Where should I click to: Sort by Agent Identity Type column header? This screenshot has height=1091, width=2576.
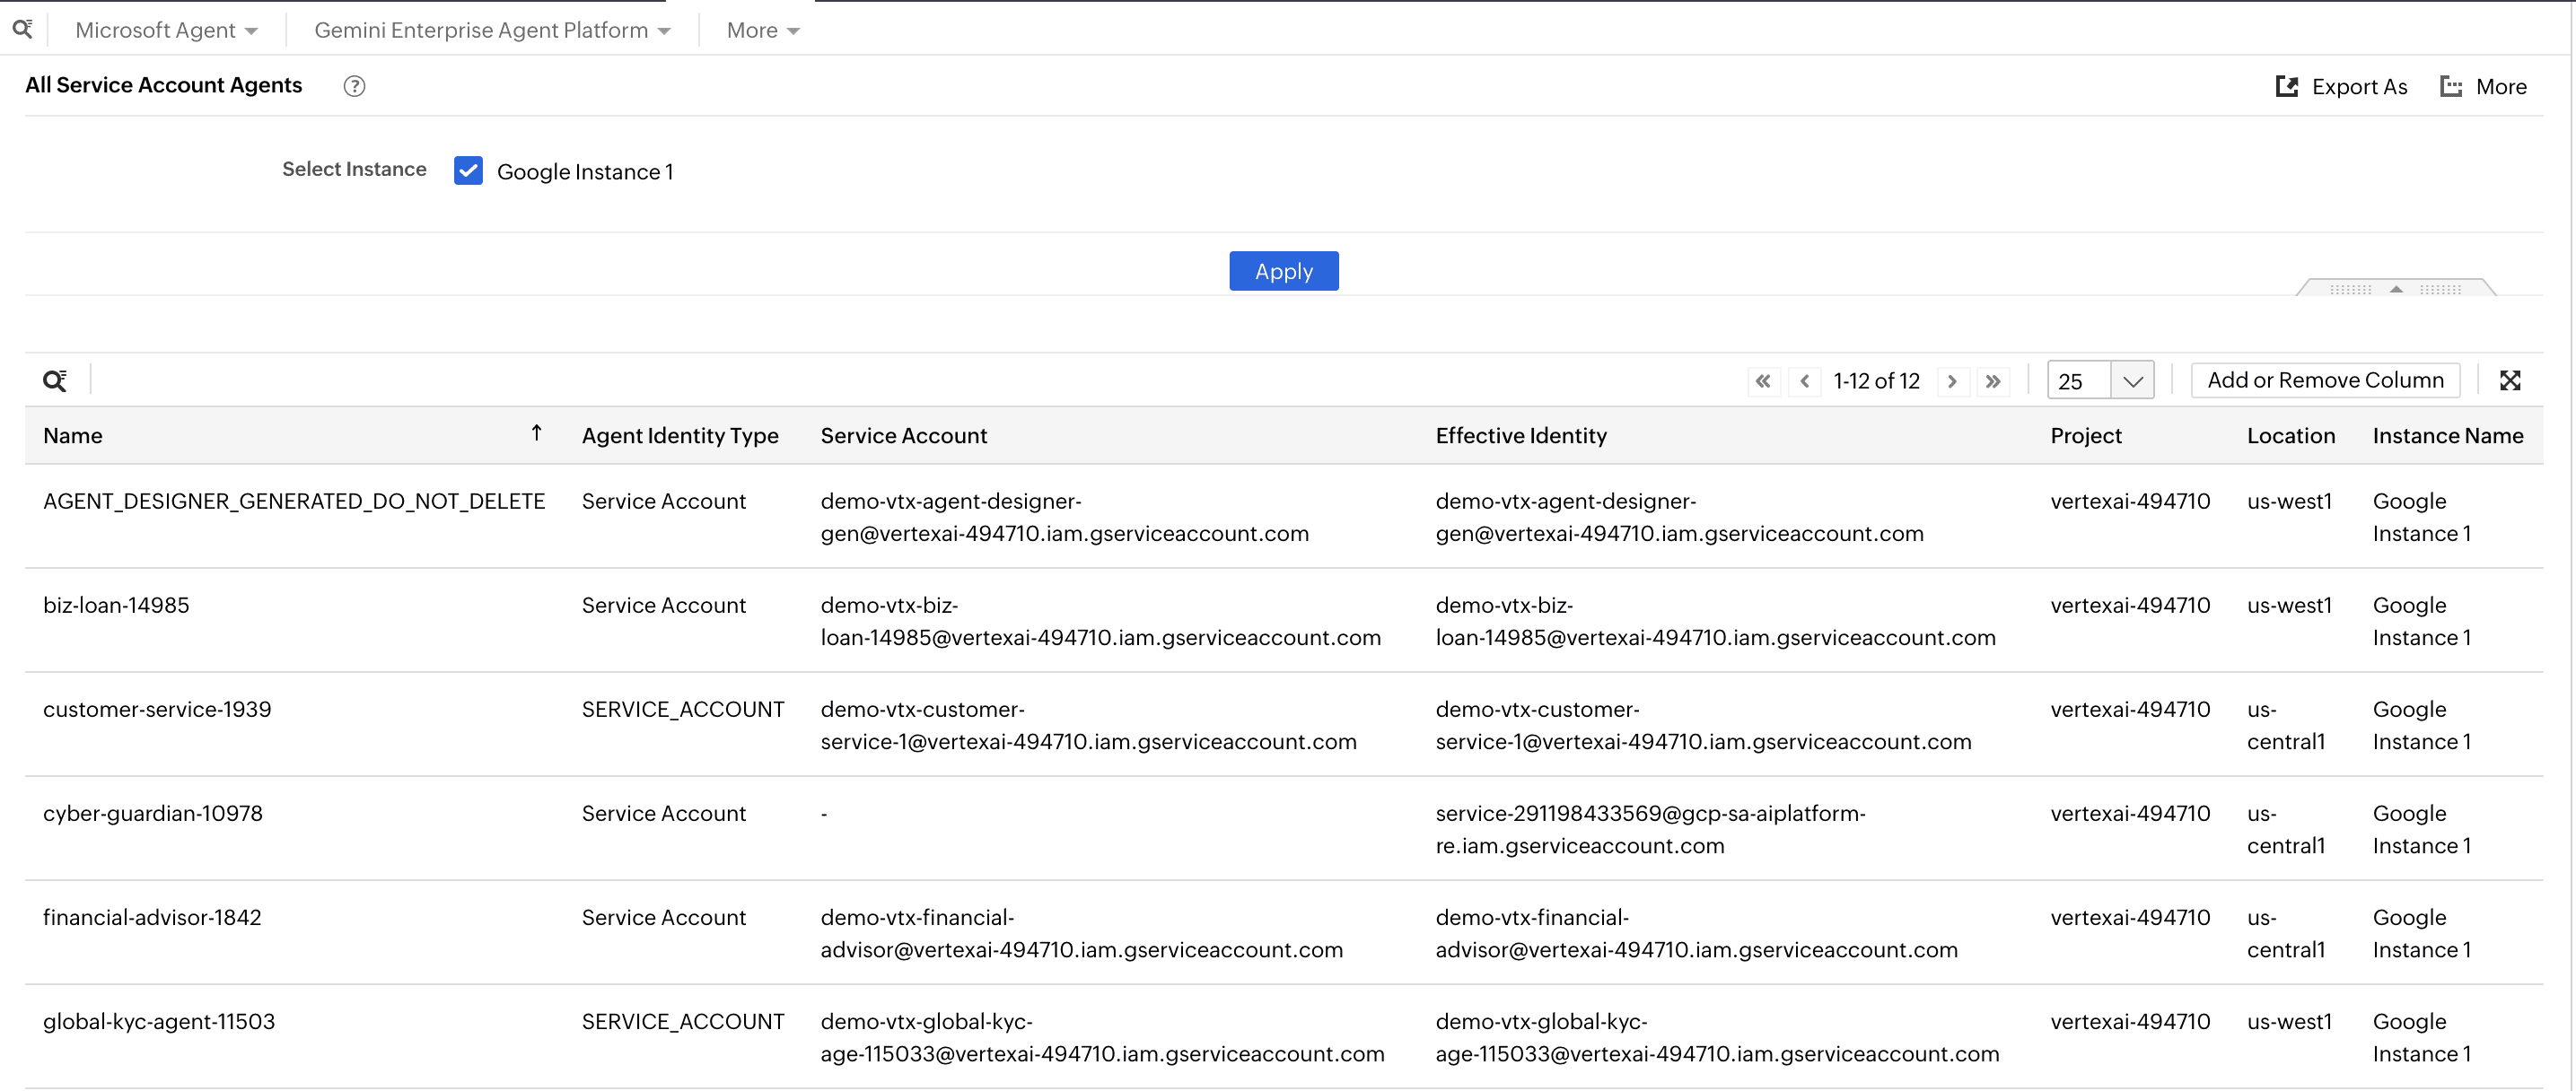680,435
